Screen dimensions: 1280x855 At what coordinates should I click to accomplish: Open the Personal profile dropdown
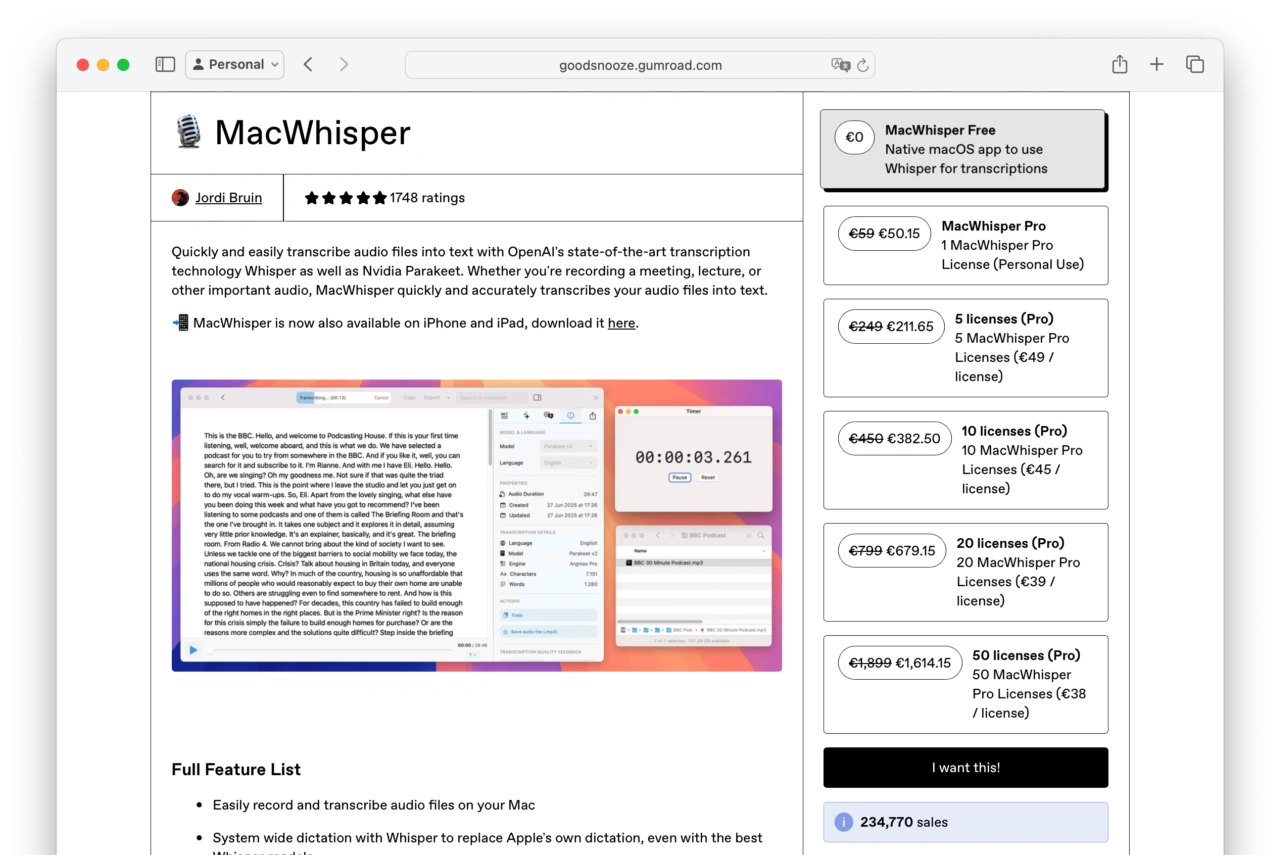point(235,65)
